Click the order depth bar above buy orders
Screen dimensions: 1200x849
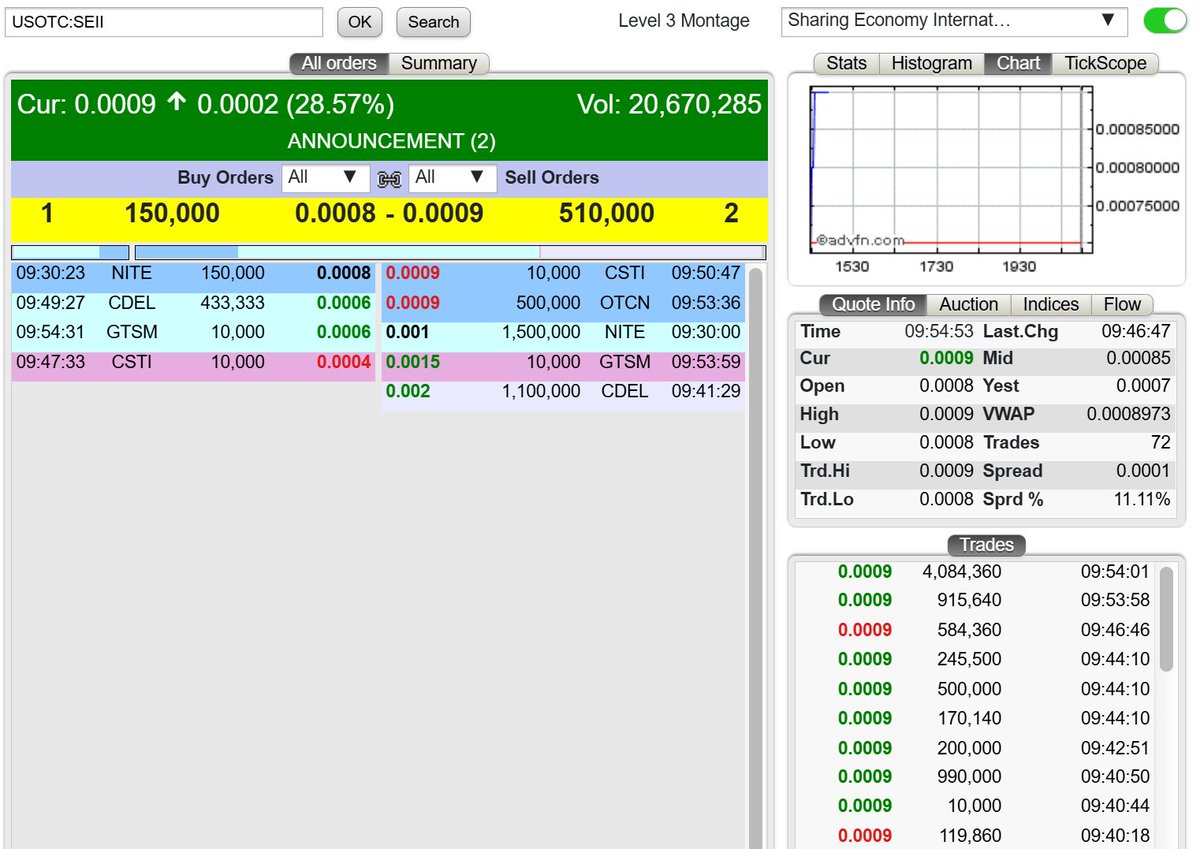point(70,252)
